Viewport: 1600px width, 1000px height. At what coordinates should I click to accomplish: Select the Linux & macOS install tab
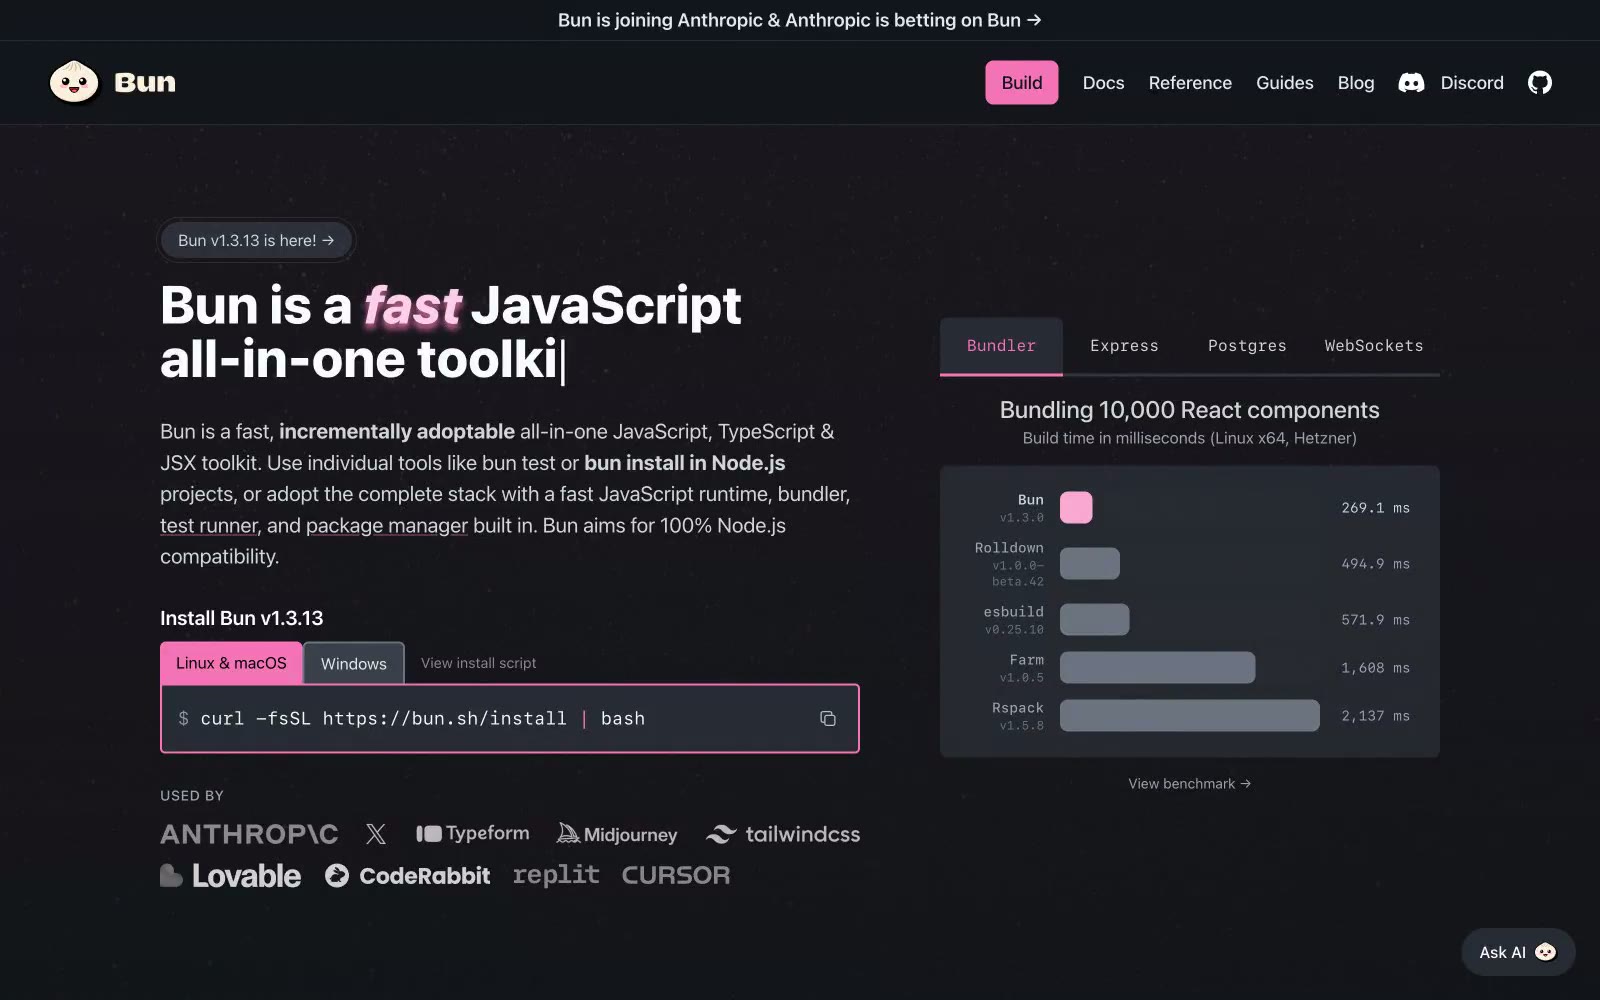[231, 663]
